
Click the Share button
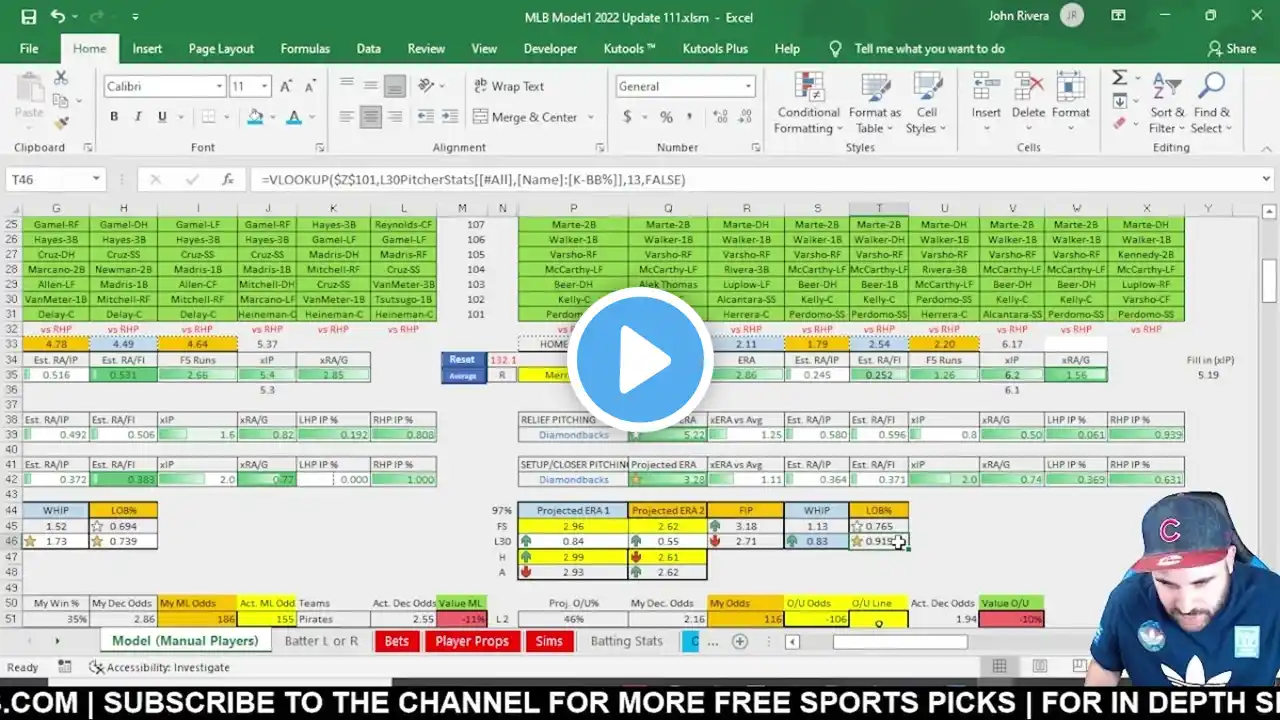point(1232,49)
